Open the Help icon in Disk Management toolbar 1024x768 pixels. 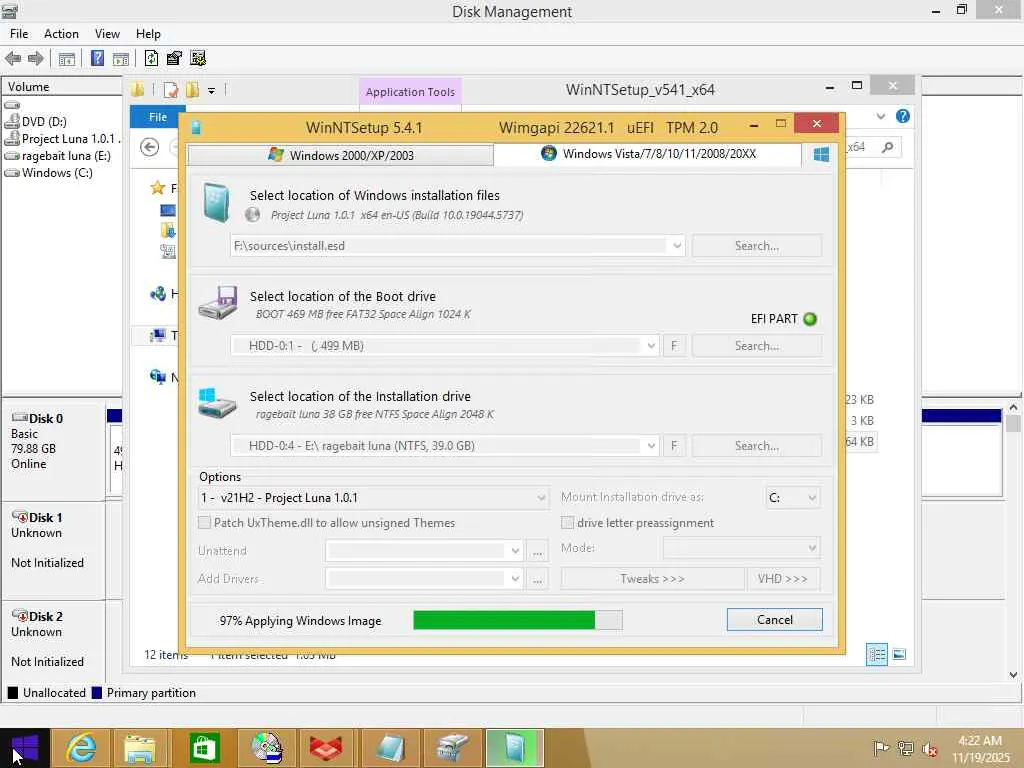pyautogui.click(x=97, y=58)
